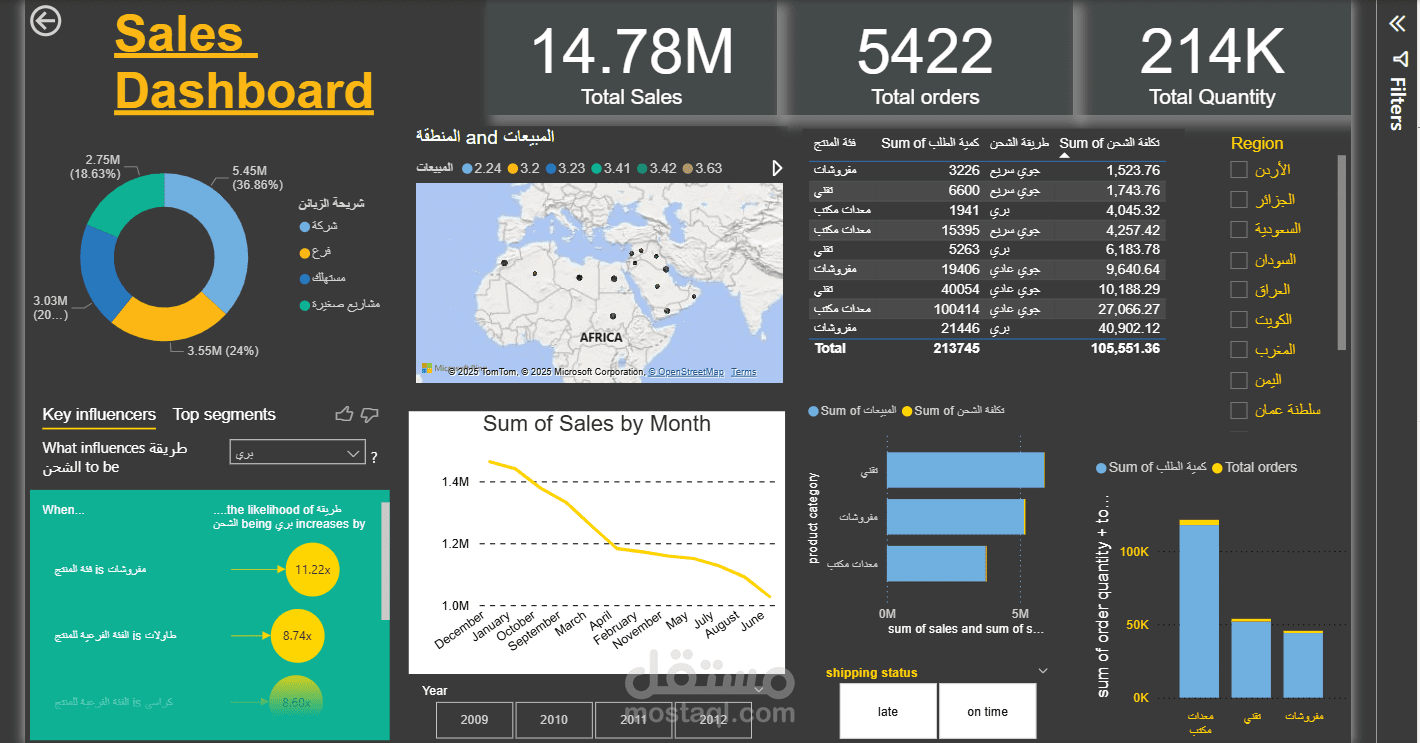Click the late shipping status button
This screenshot has width=1420, height=743.
point(887,711)
